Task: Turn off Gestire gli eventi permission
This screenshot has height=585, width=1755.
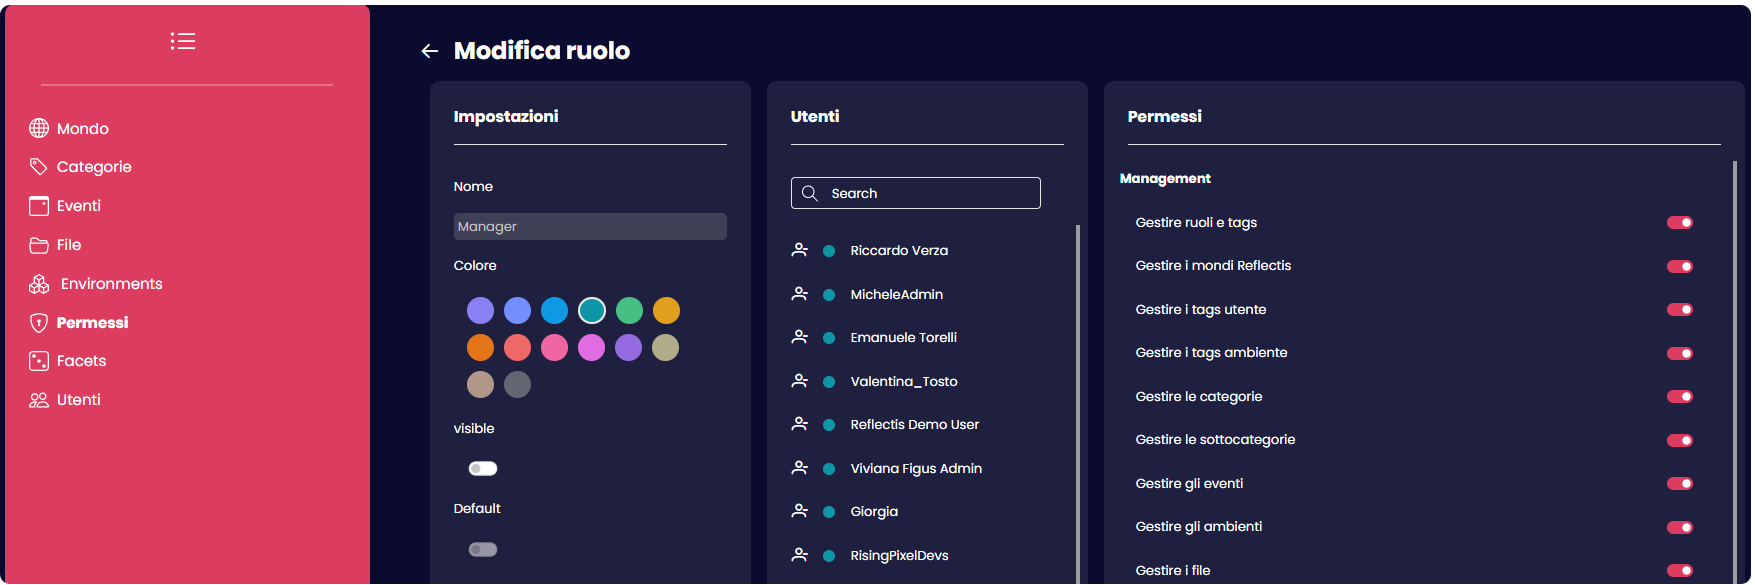Action: pos(1679,484)
